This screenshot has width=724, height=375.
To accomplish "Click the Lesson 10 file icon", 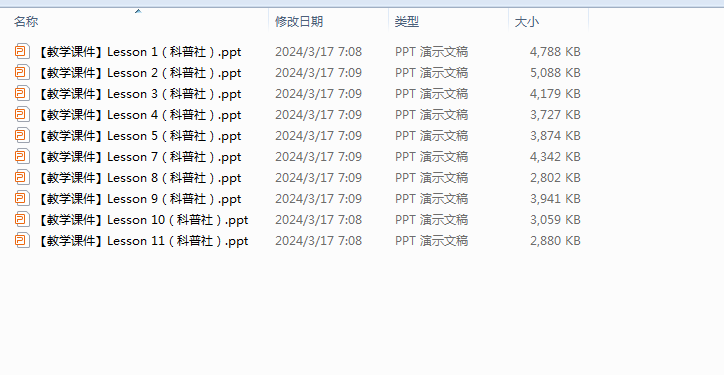I will pyautogui.click(x=22, y=219).
